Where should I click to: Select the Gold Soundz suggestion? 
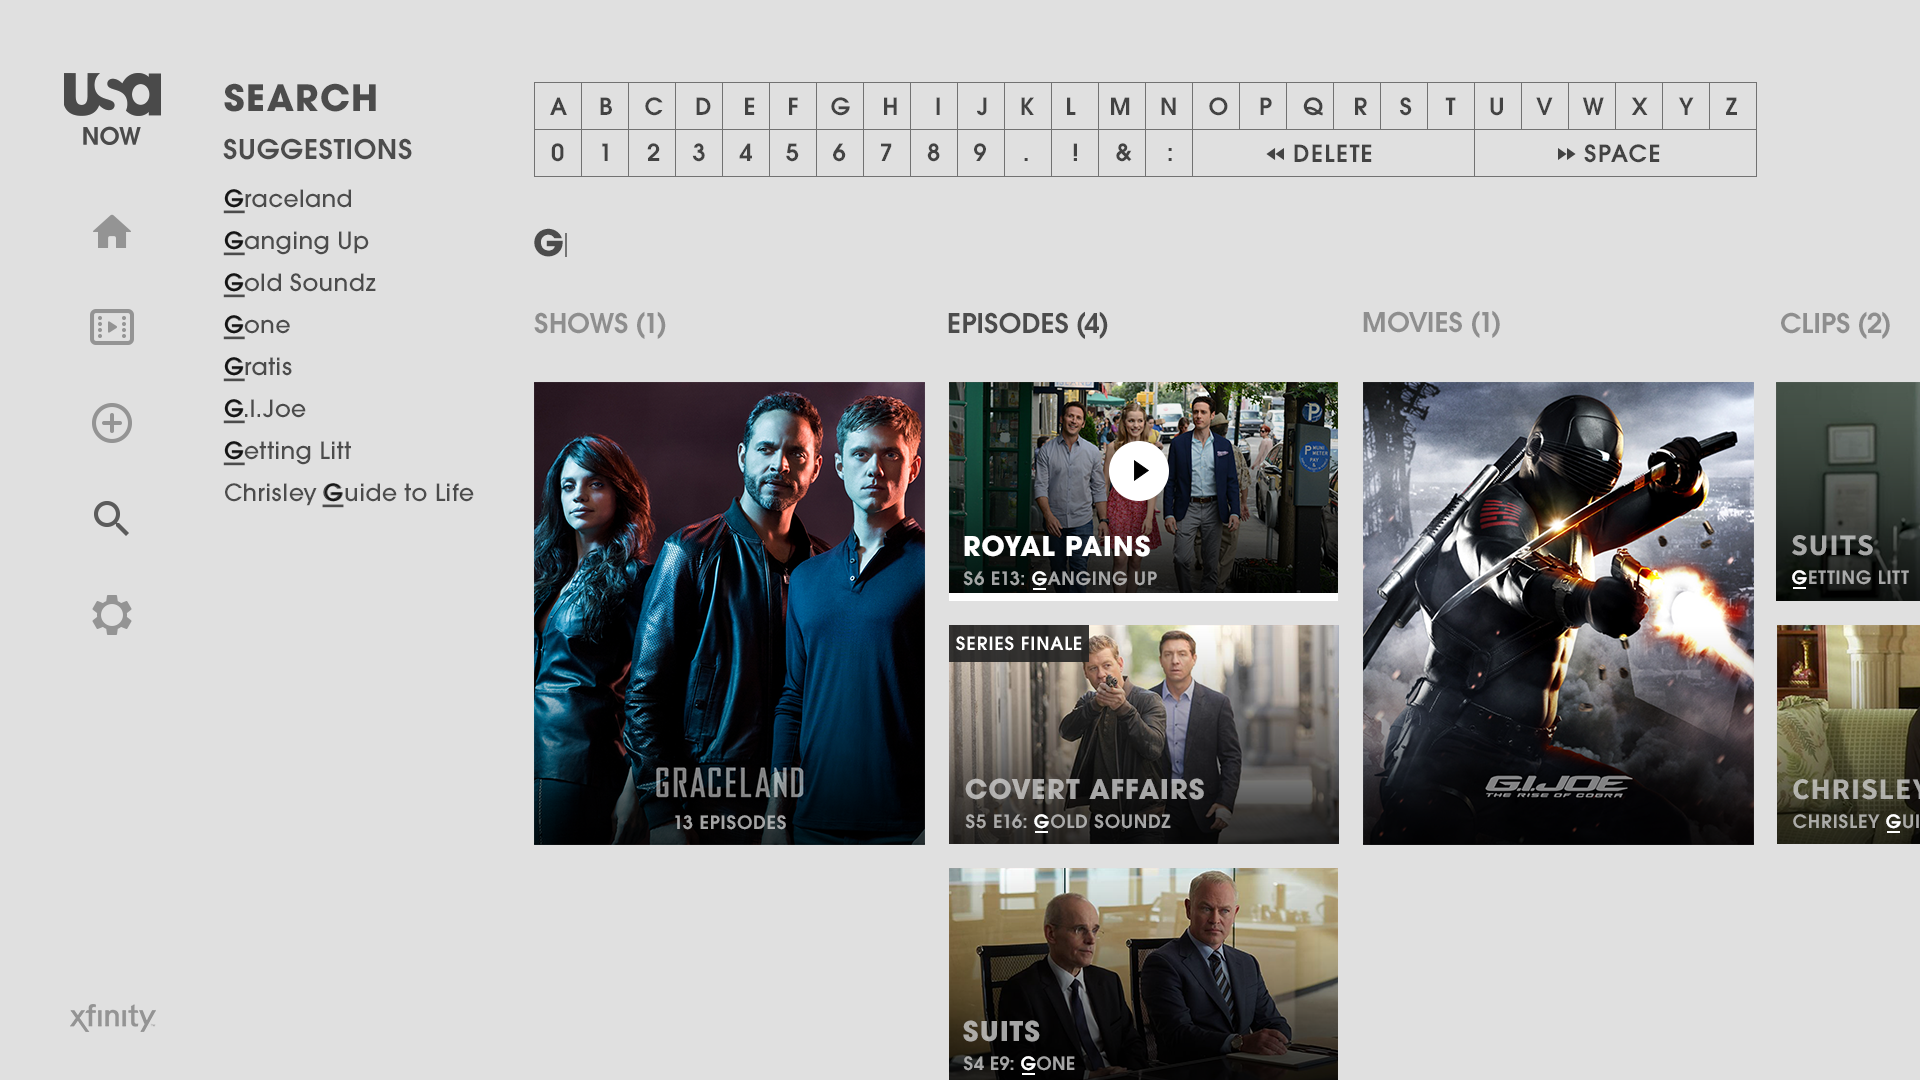click(x=300, y=283)
